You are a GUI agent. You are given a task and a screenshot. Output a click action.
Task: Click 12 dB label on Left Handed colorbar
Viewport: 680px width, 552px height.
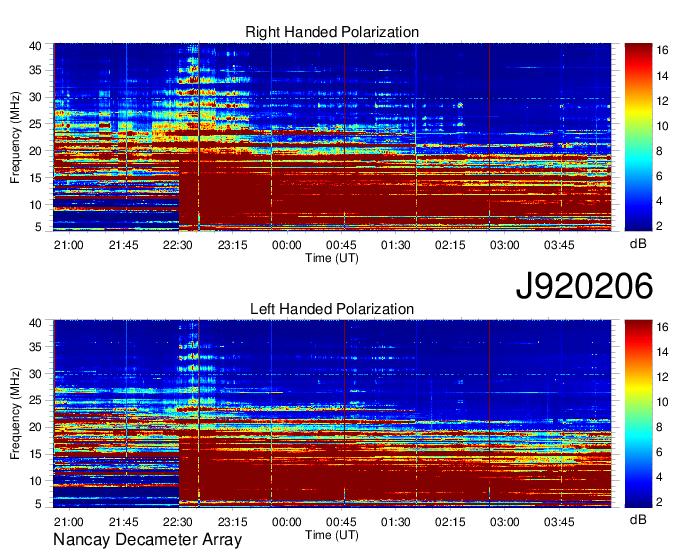pyautogui.click(x=662, y=377)
